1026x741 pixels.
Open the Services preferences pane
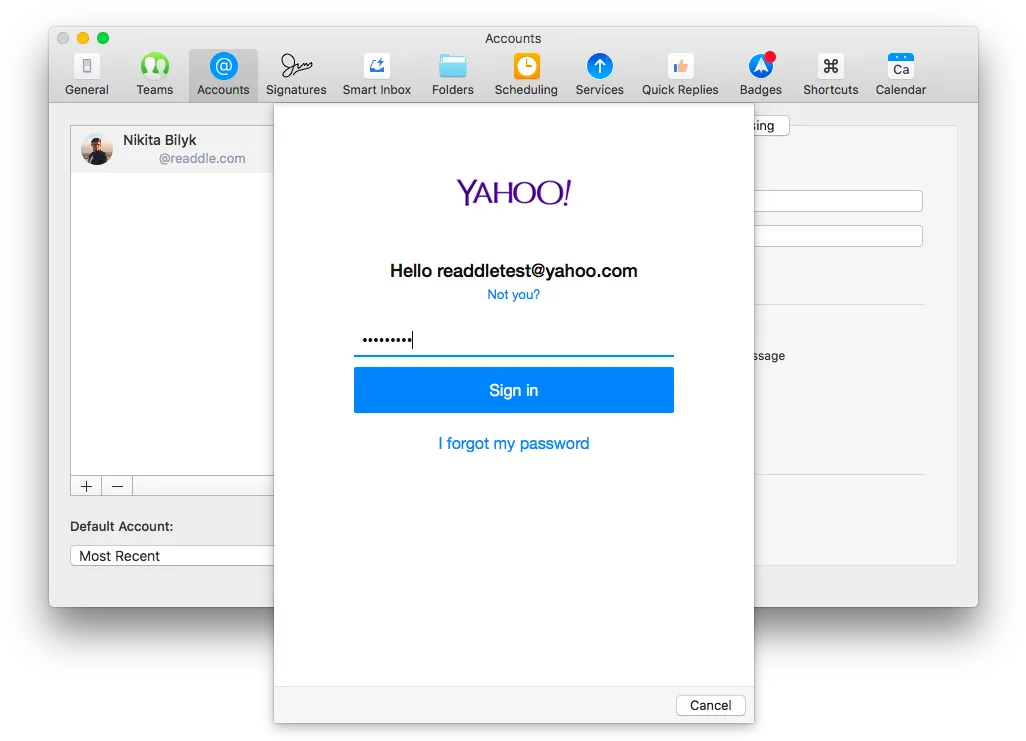tap(599, 75)
